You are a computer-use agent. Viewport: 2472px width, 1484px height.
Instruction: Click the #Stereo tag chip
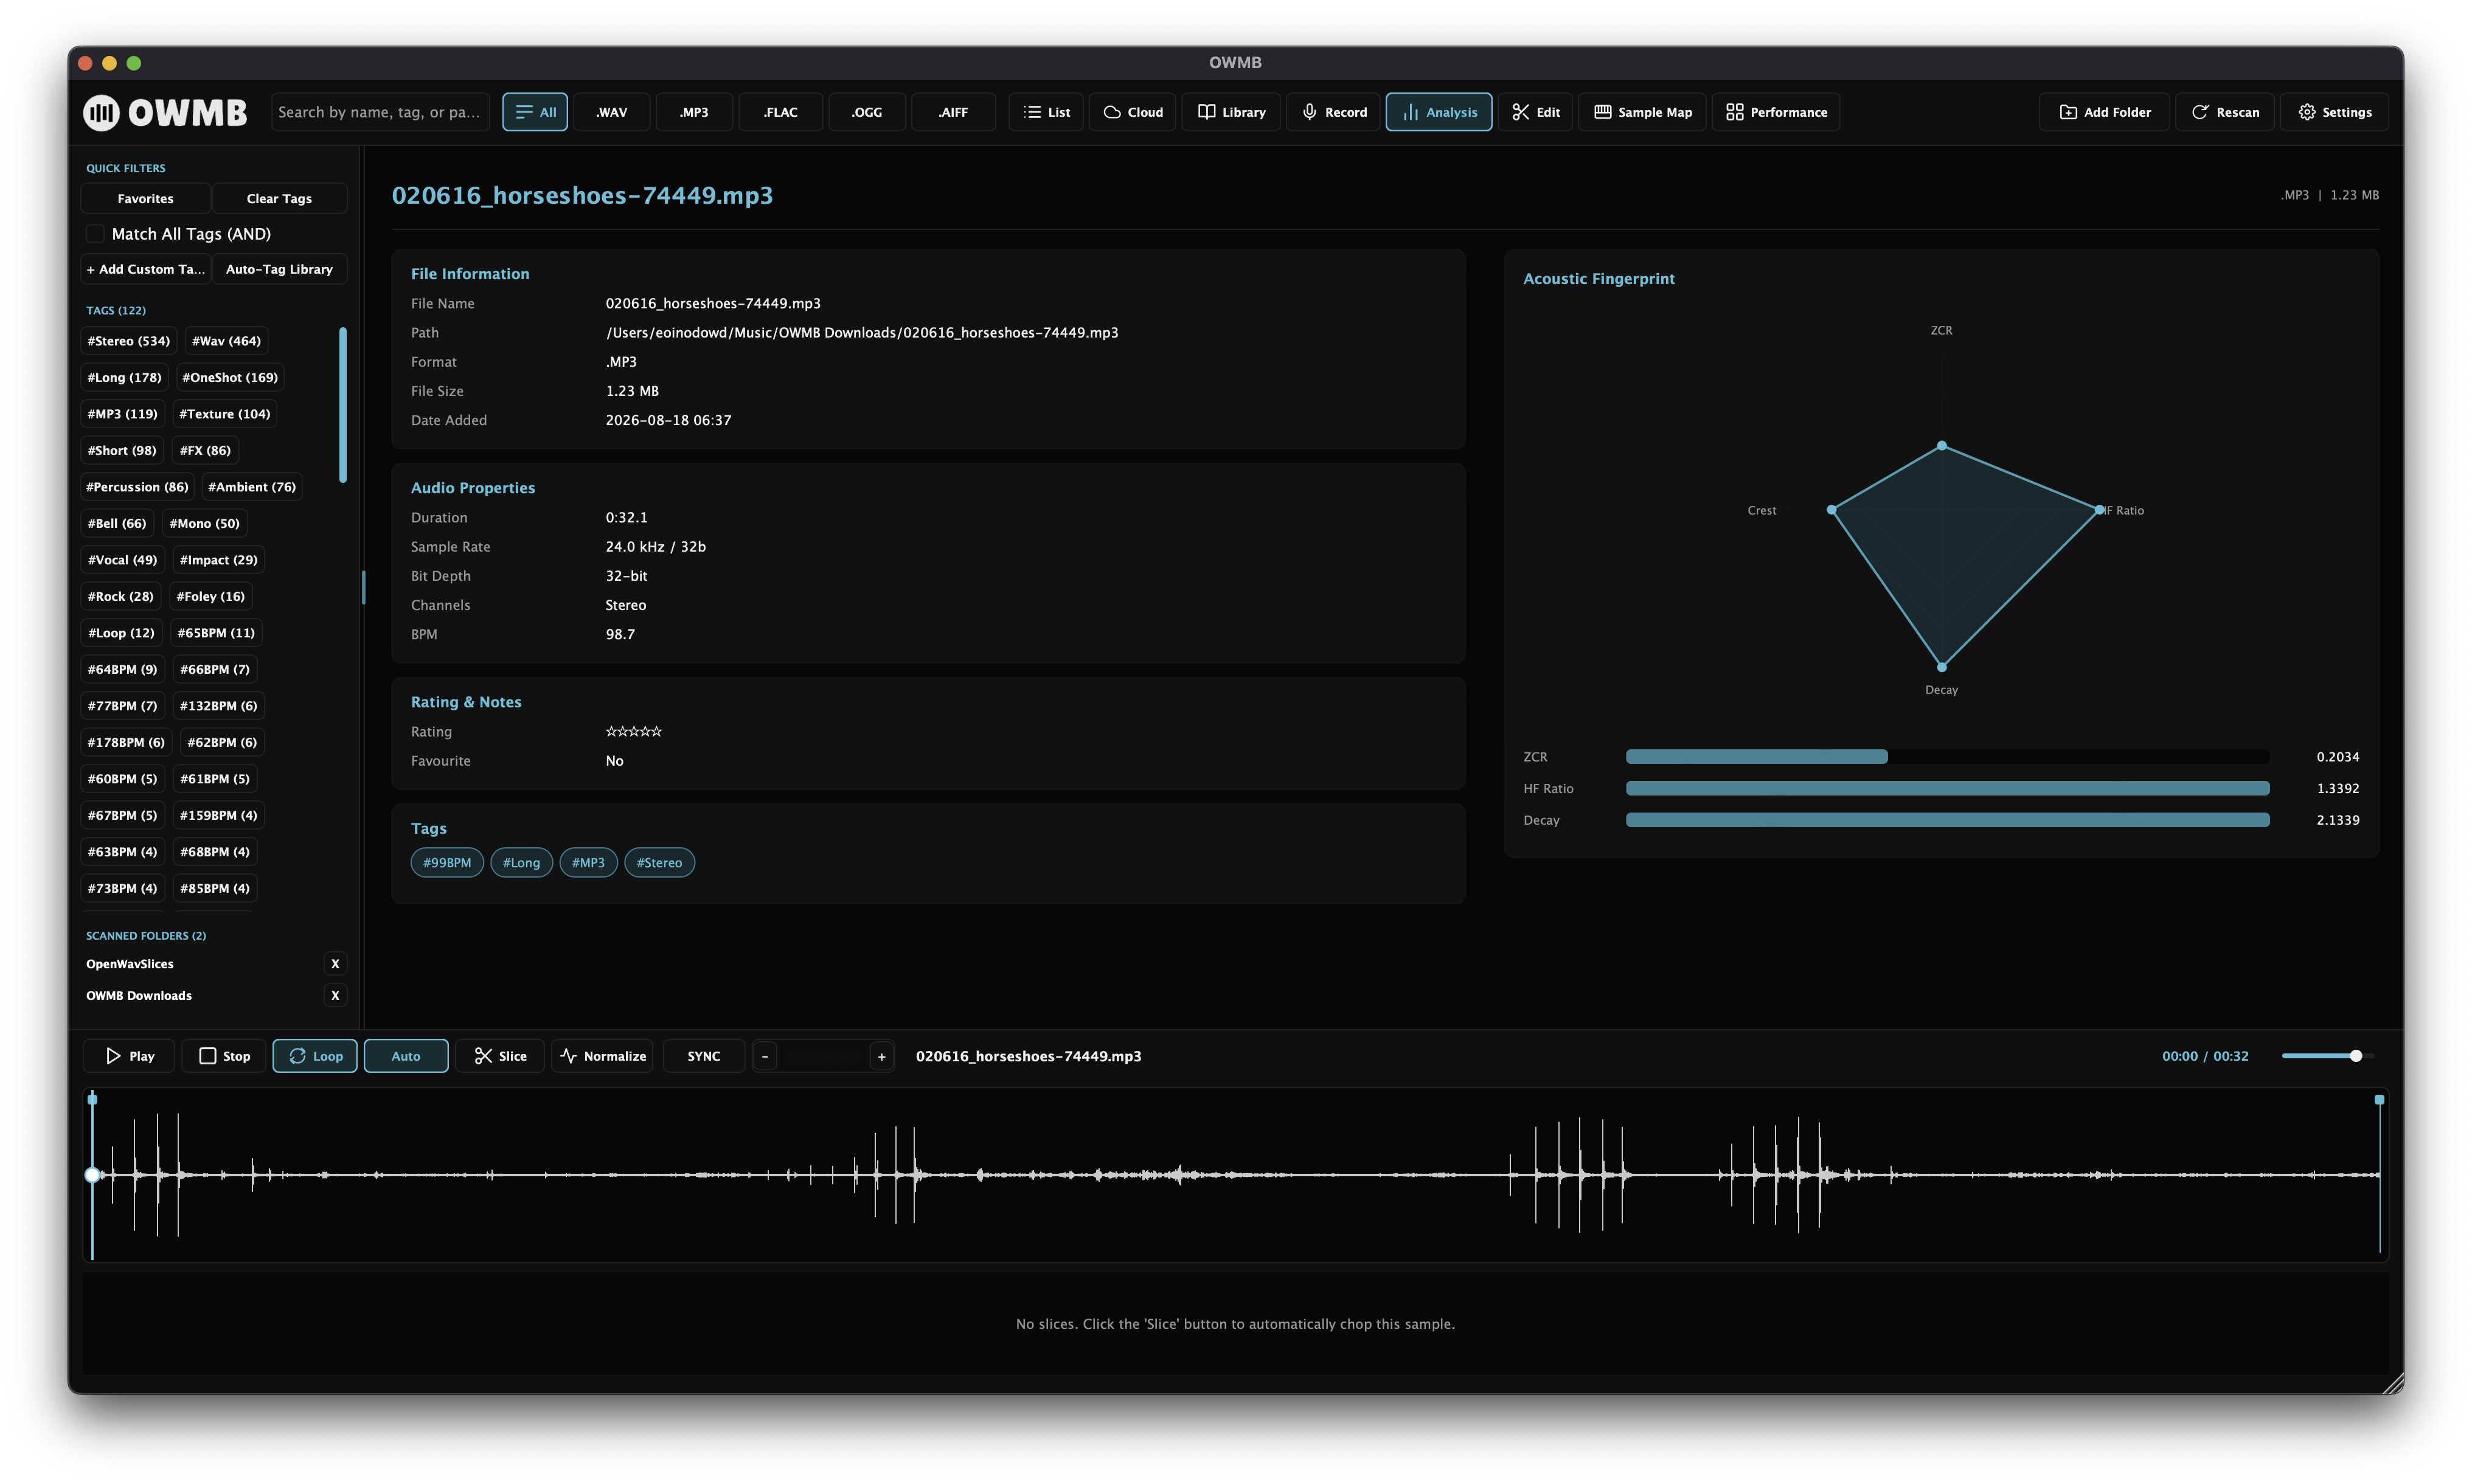(x=659, y=862)
